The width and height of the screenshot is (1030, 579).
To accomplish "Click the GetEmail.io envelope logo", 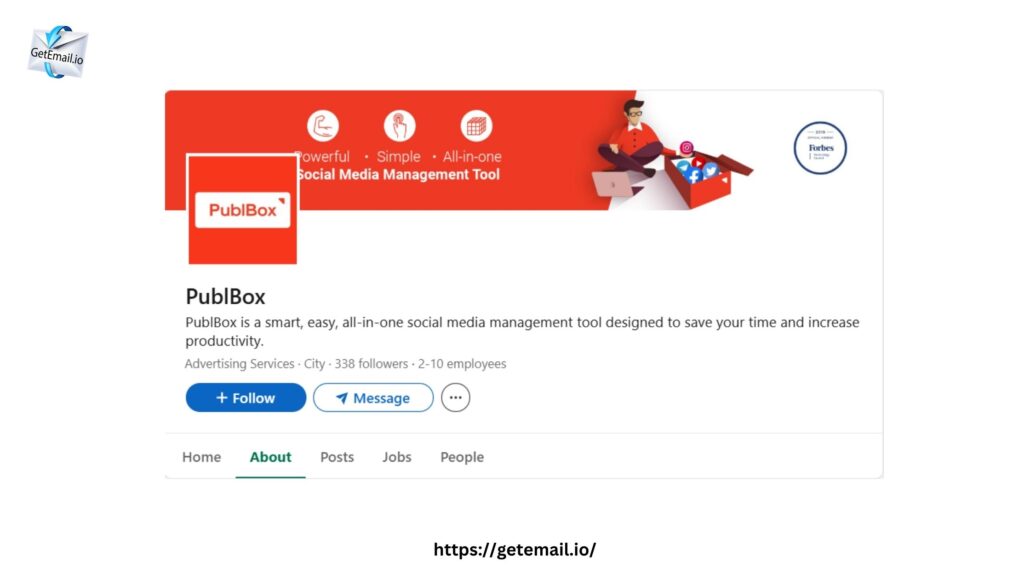I will click(x=58, y=52).
